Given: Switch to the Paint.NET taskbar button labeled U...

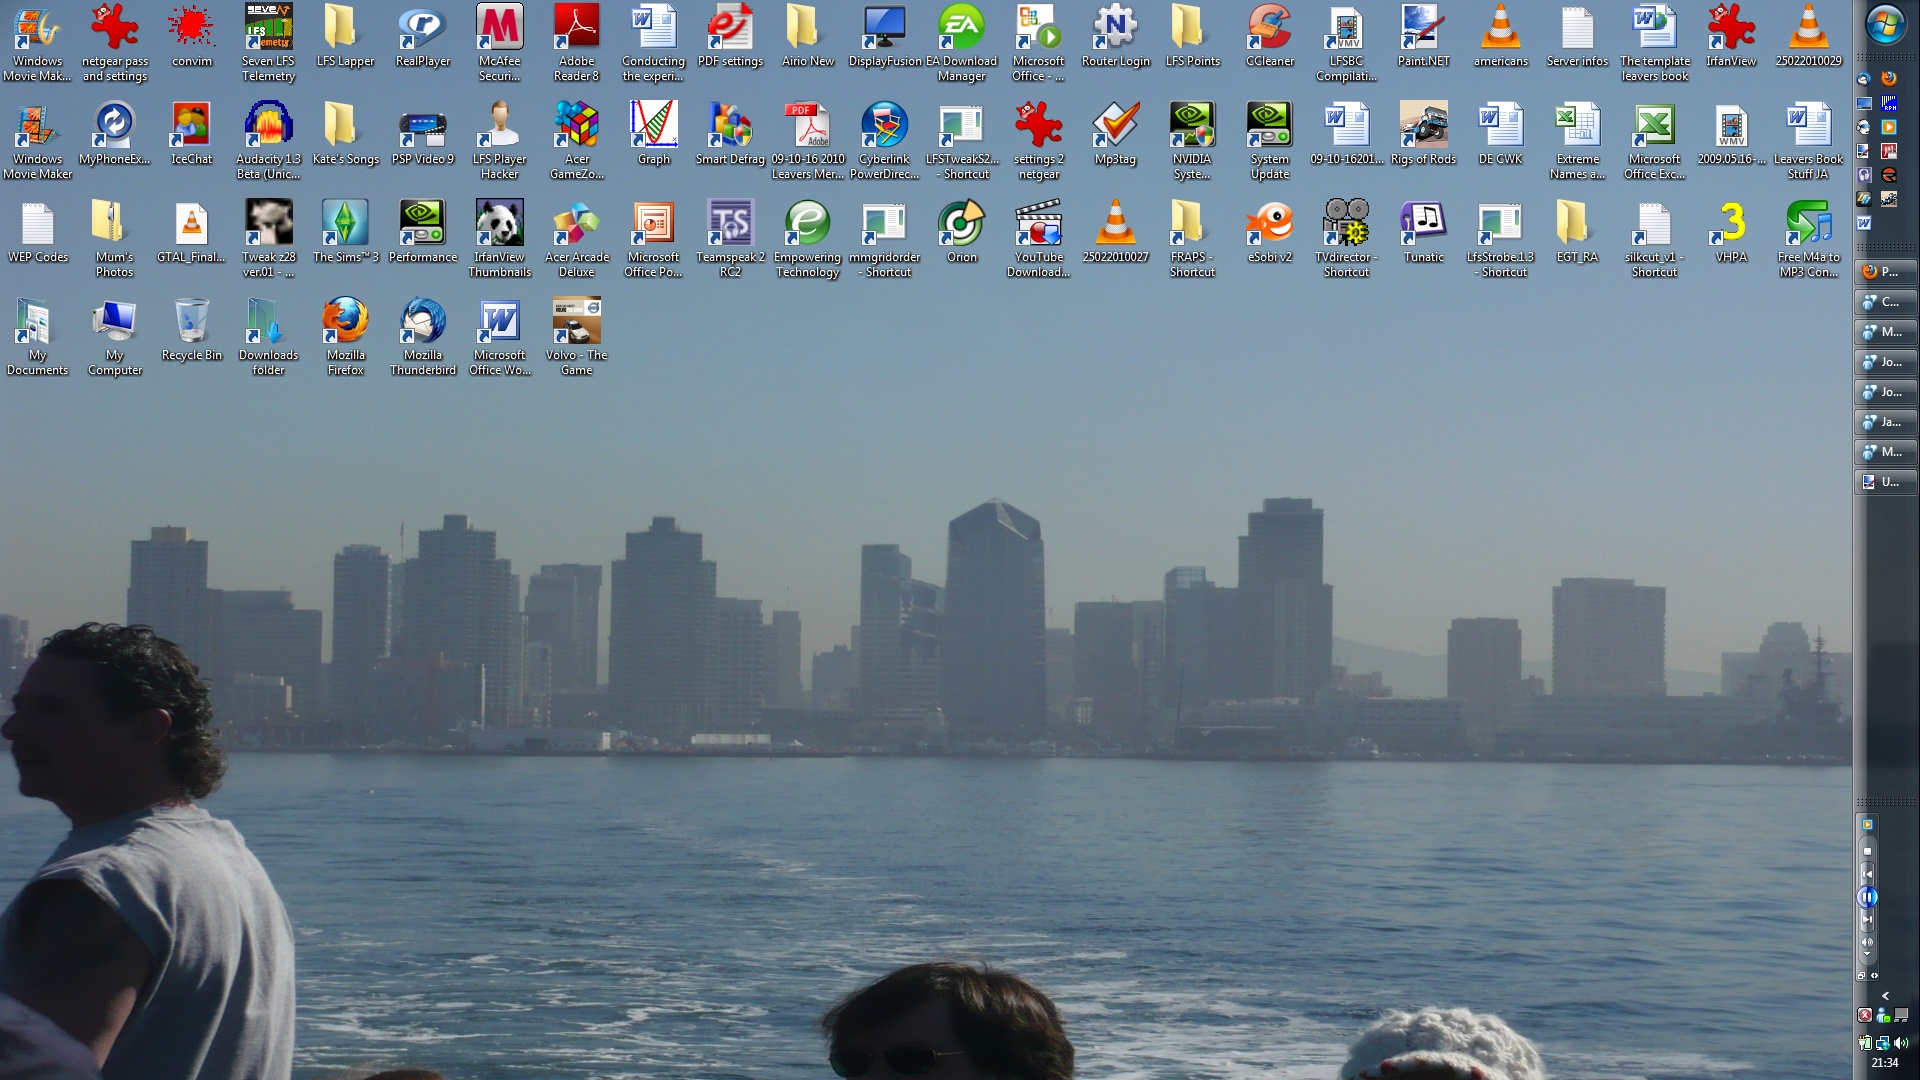Looking at the screenshot, I should [x=1885, y=482].
